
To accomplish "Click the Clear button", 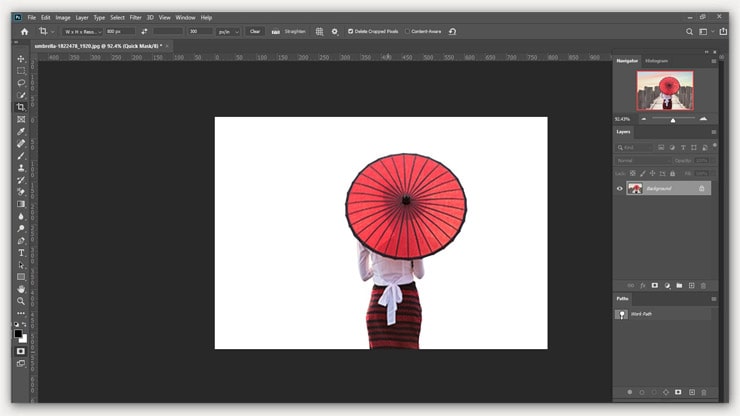I will click(x=255, y=31).
